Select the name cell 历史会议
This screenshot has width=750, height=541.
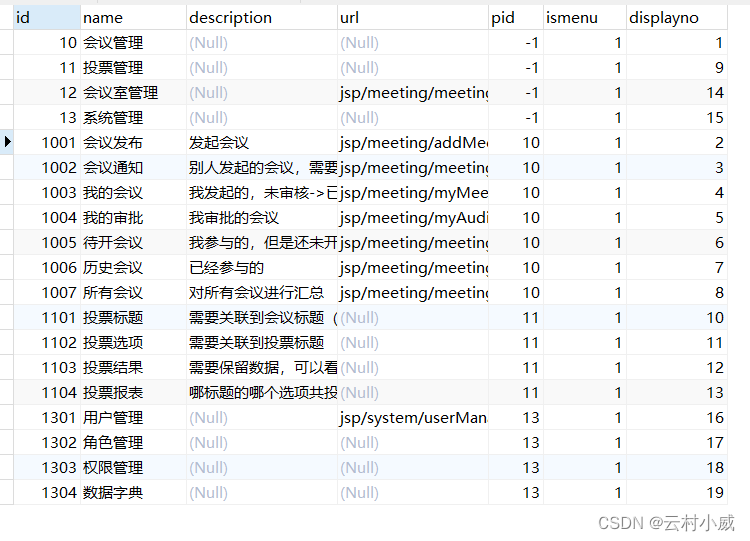coord(133,267)
